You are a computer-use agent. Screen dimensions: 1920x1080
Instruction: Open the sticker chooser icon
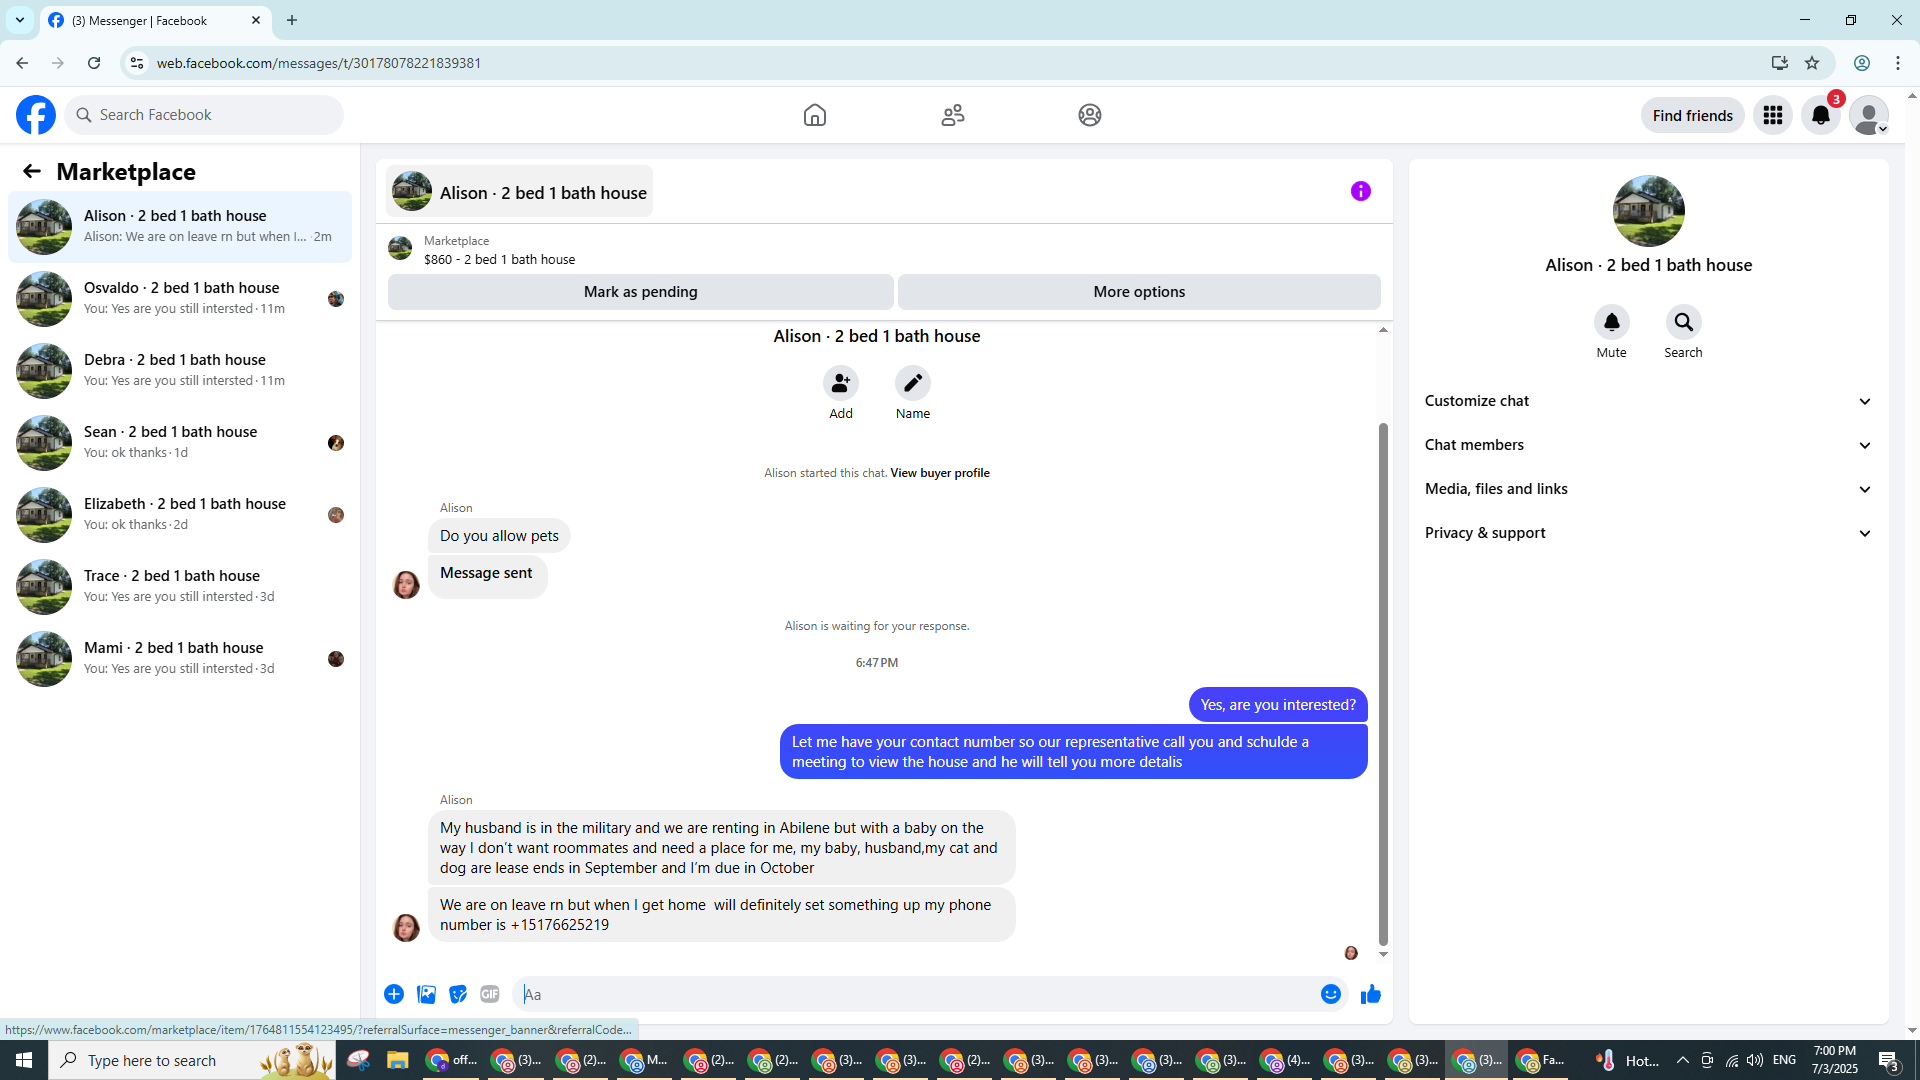[458, 994]
